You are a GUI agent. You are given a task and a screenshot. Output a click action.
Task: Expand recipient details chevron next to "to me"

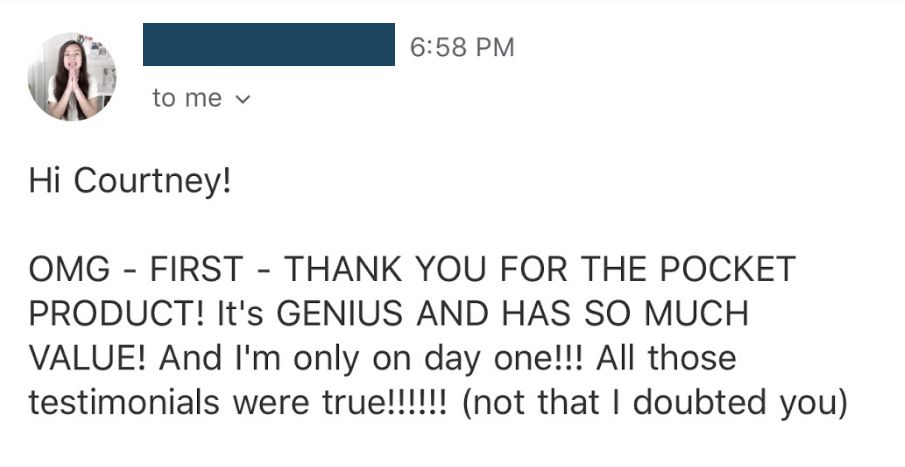(x=241, y=100)
